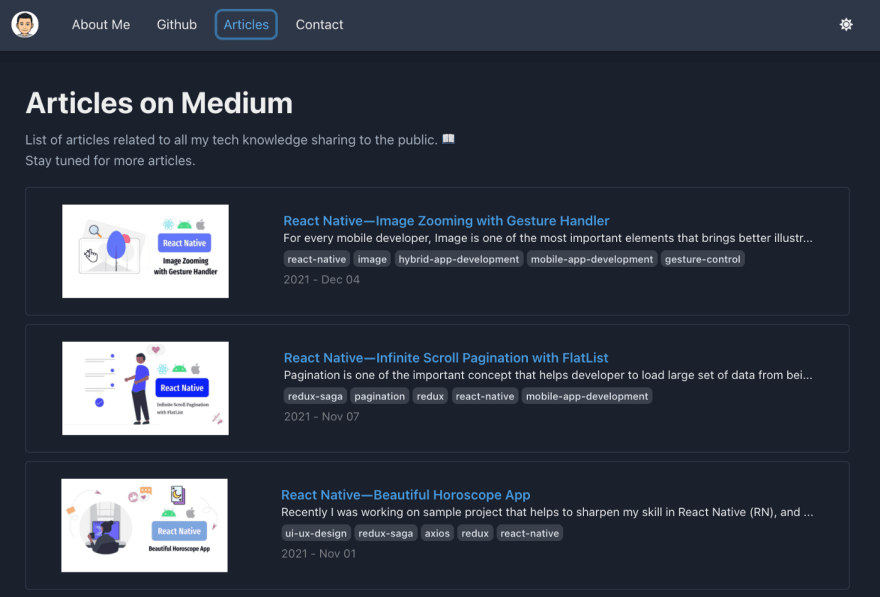
Task: Click redux tag on Horoscope App article
Action: point(475,533)
